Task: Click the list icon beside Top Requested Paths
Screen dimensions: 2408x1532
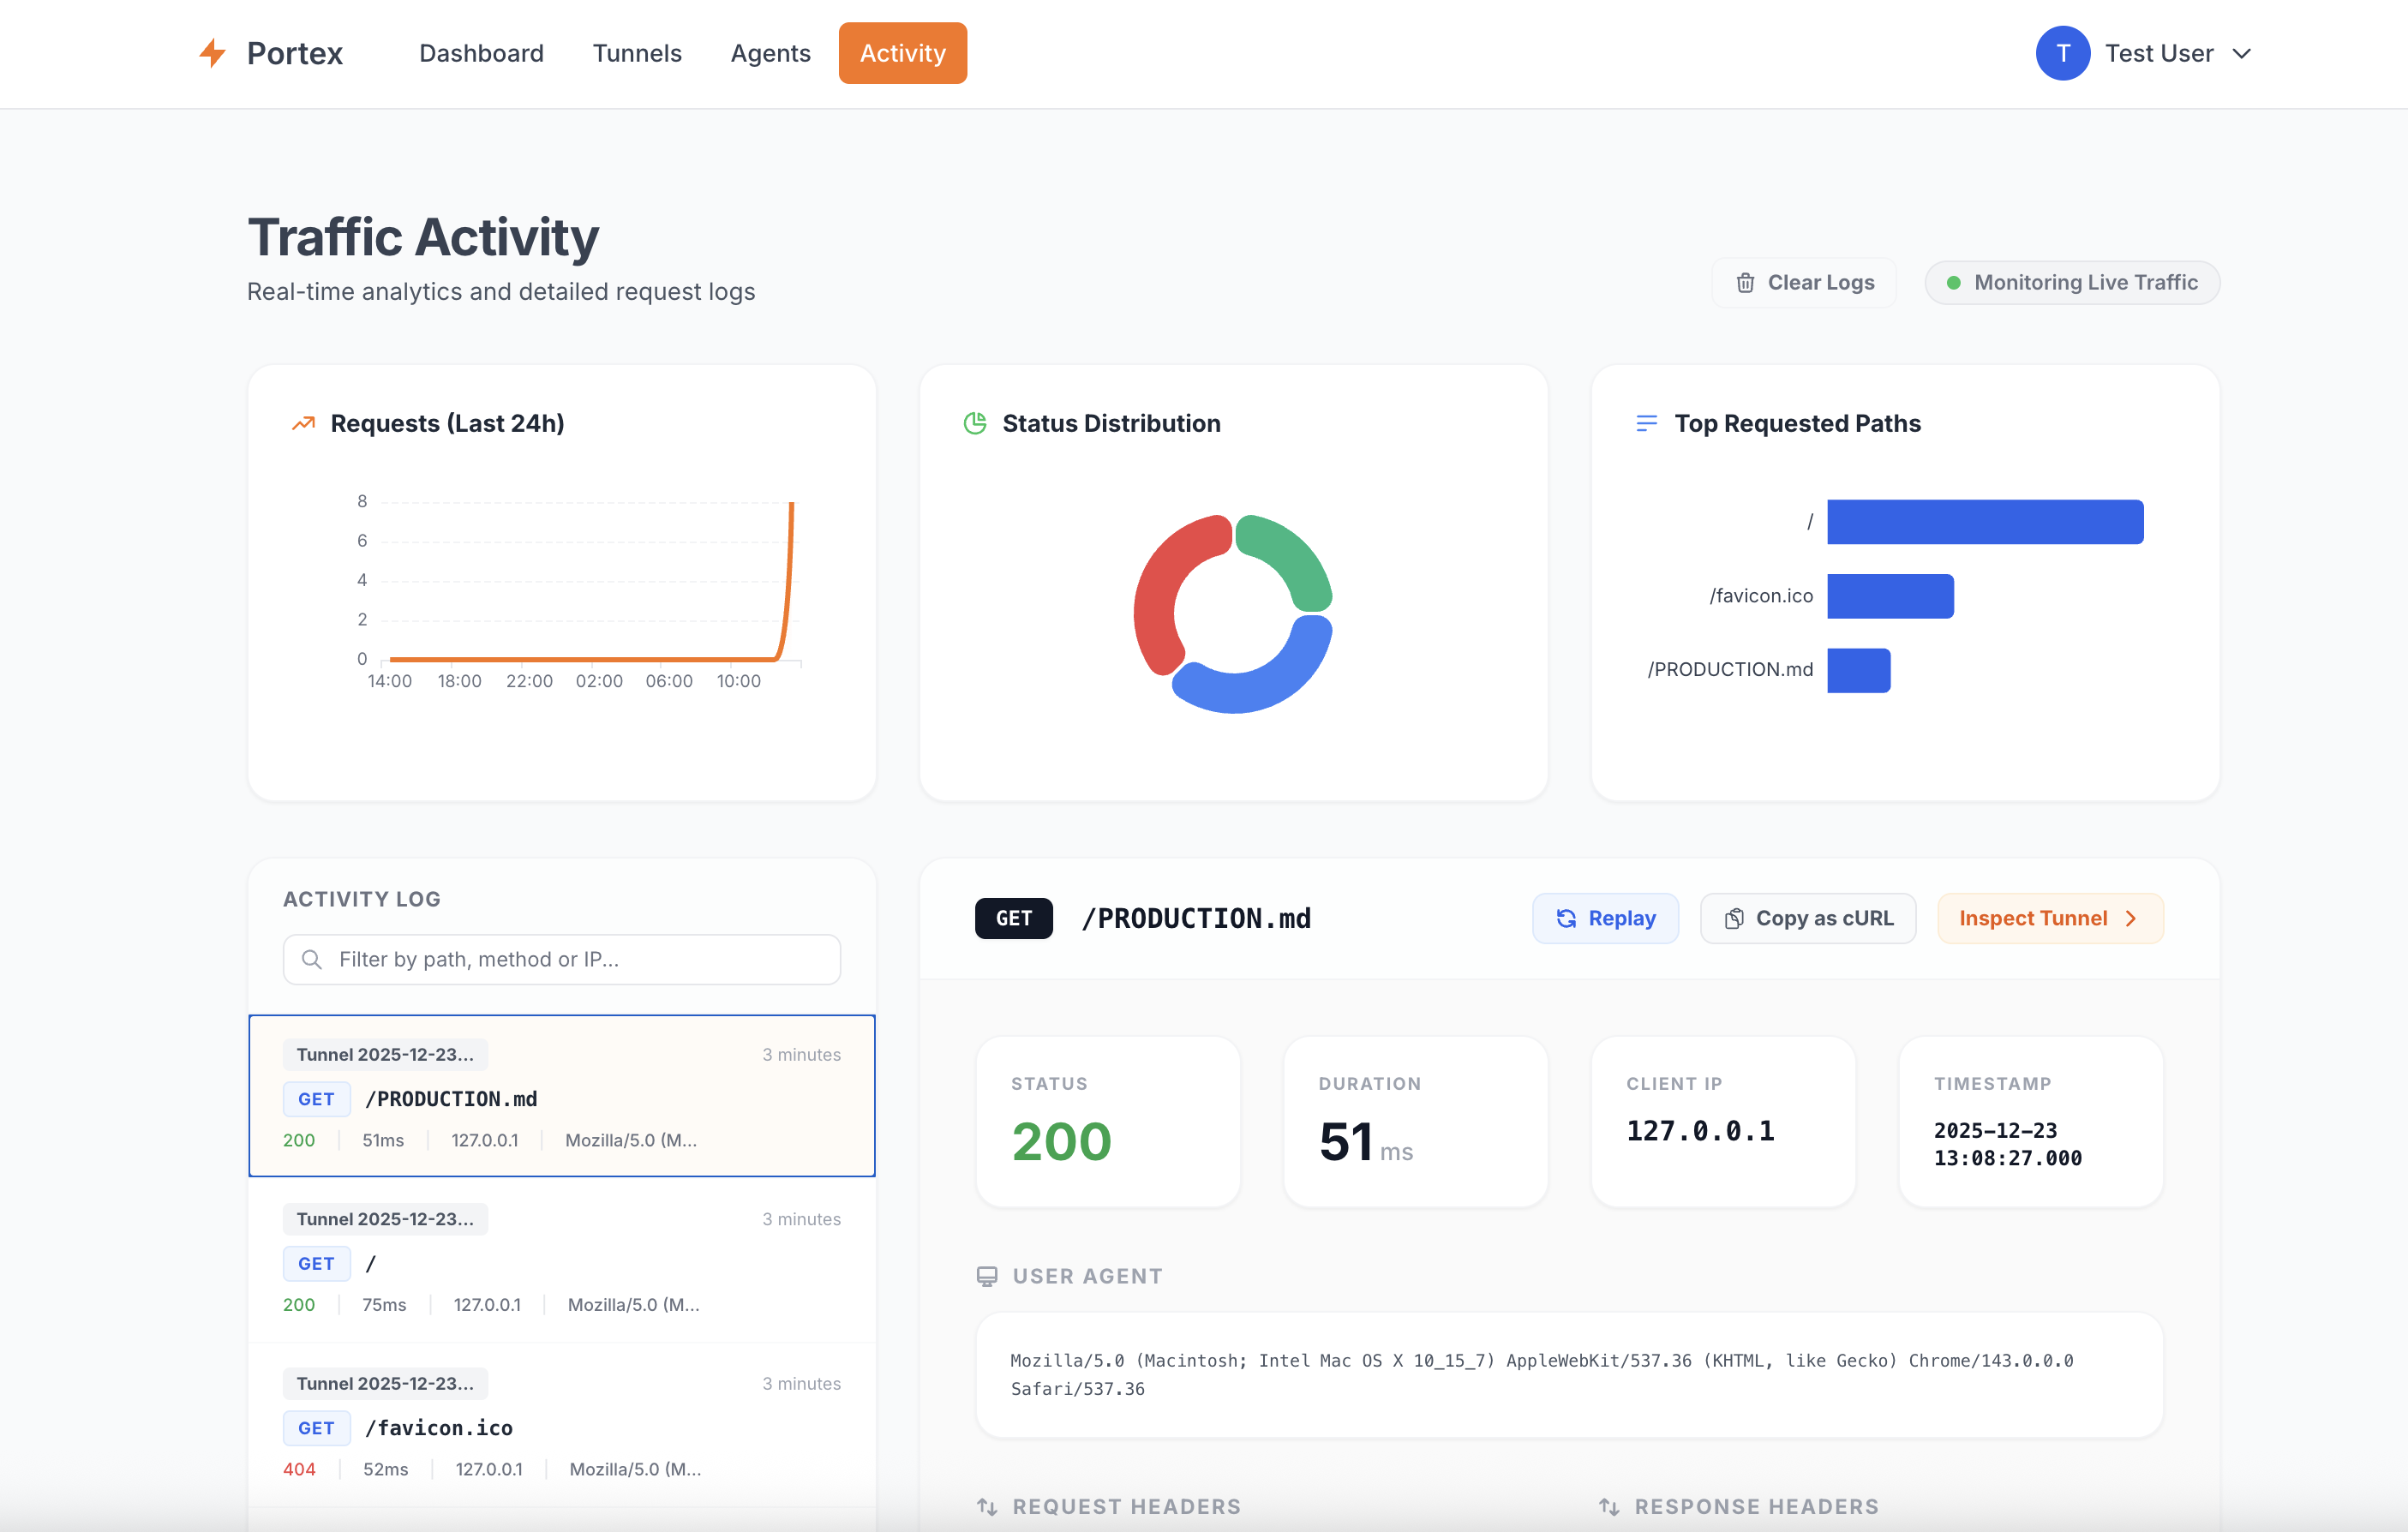Action: pos(1646,423)
